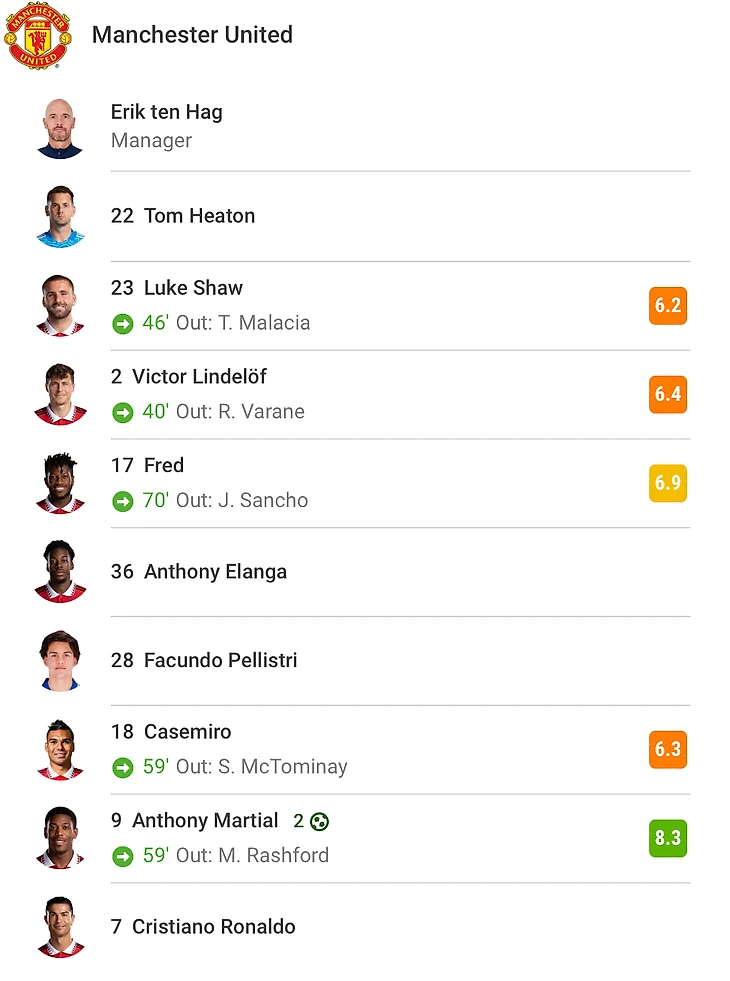Image resolution: width=730 pixels, height=981 pixels.
Task: Click the 6.9 yellow rating badge
Action: tap(668, 483)
